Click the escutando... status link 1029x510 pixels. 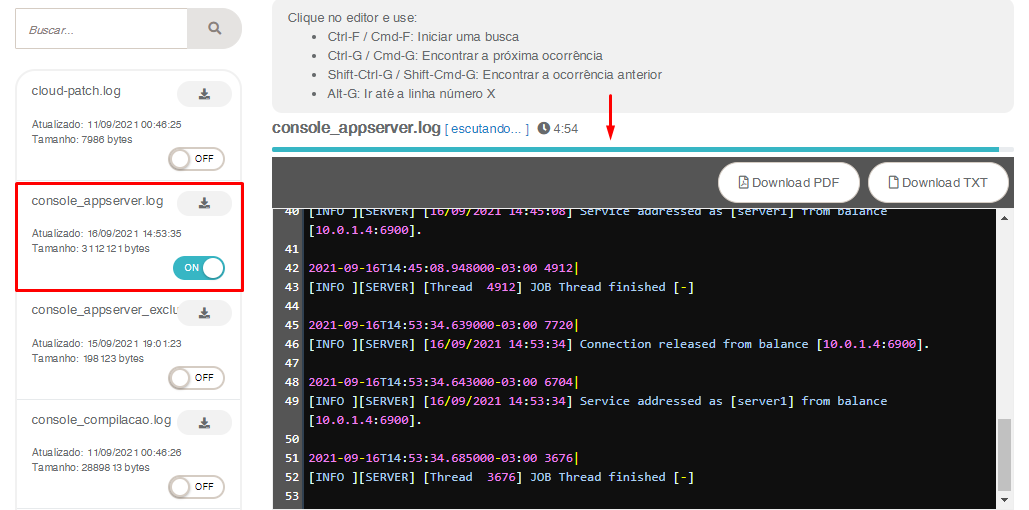[486, 129]
